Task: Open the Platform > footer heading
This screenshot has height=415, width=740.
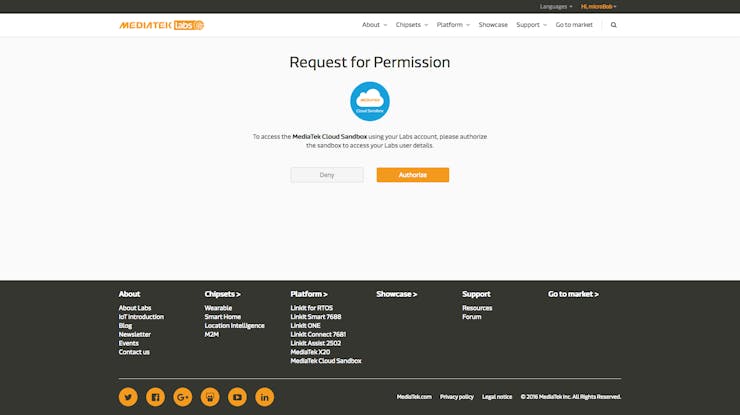Action: [x=309, y=294]
